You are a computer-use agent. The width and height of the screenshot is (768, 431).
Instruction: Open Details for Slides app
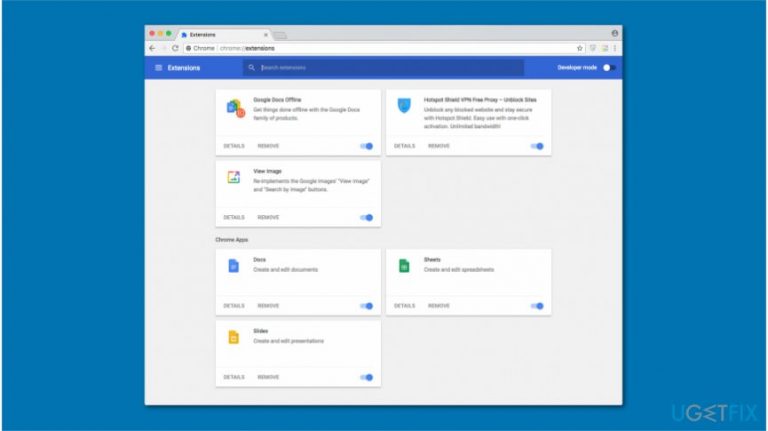(x=234, y=377)
